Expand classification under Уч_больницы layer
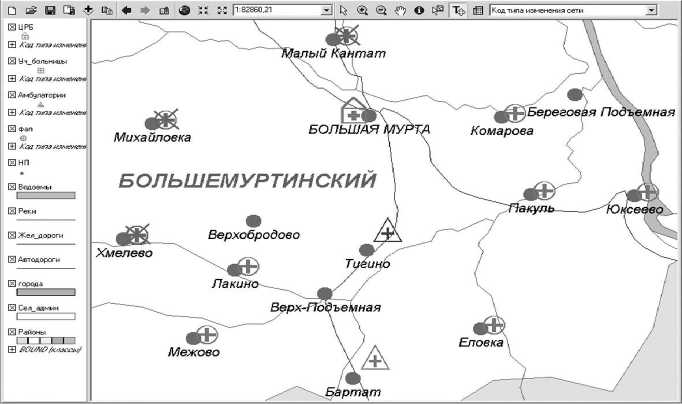Viewport: 682px width, 404px height. [12, 78]
